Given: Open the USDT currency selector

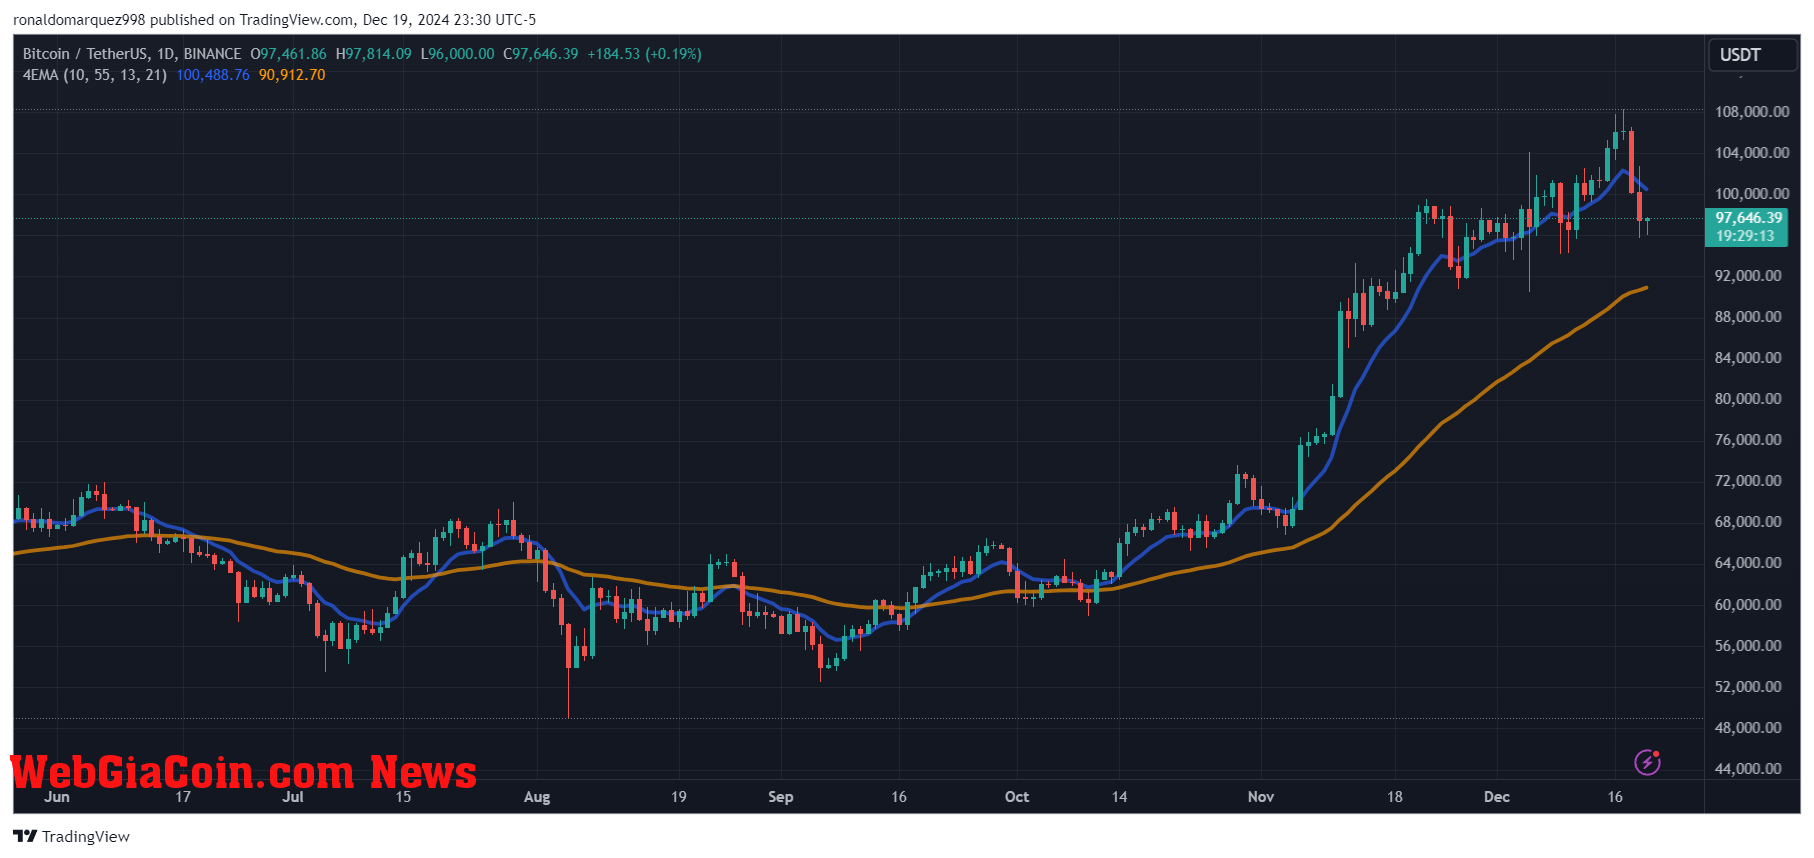Looking at the screenshot, I should pyautogui.click(x=1752, y=55).
